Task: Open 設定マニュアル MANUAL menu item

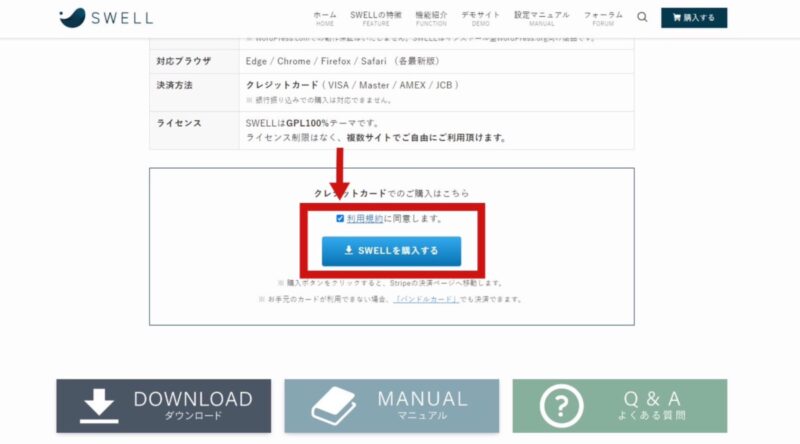Action: point(541,18)
